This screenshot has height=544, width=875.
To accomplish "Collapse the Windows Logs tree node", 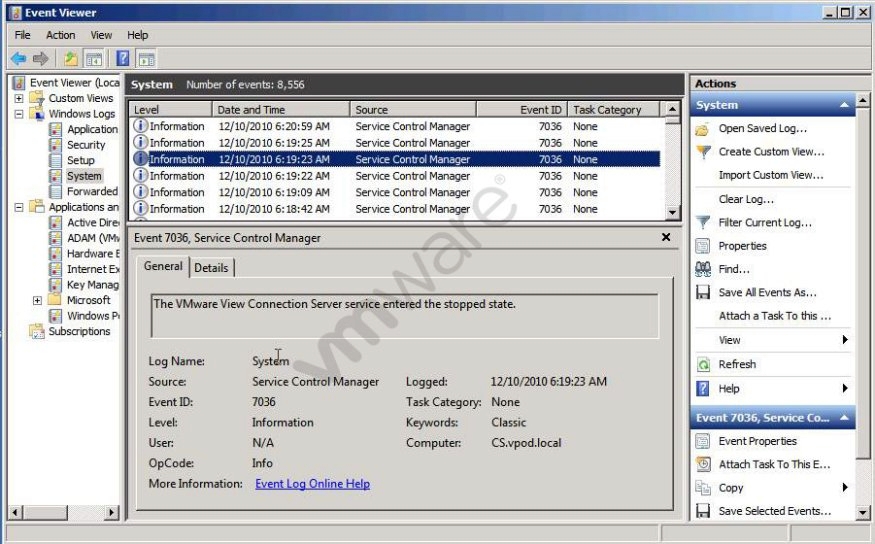I will click(19, 114).
